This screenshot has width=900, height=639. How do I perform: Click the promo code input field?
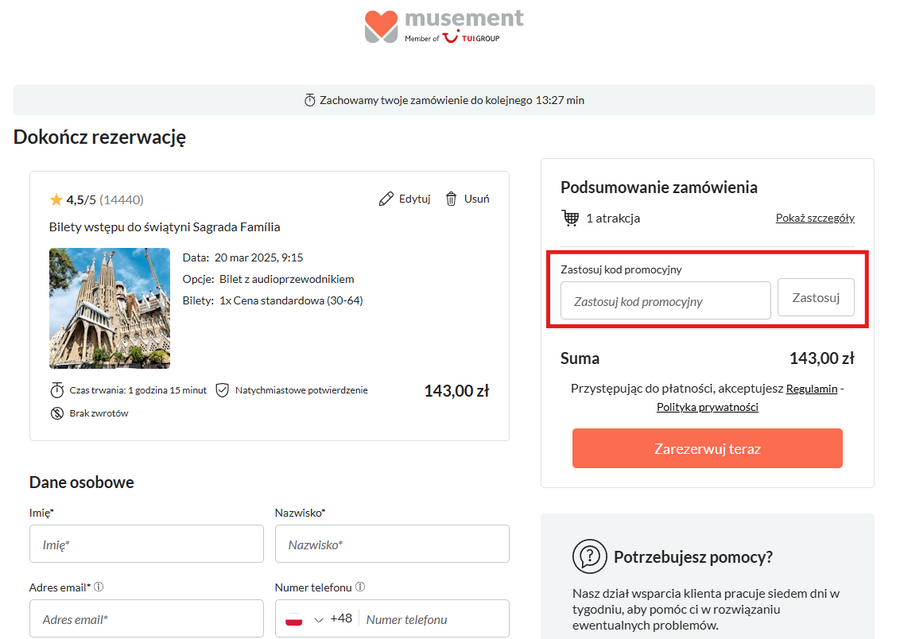pos(665,300)
